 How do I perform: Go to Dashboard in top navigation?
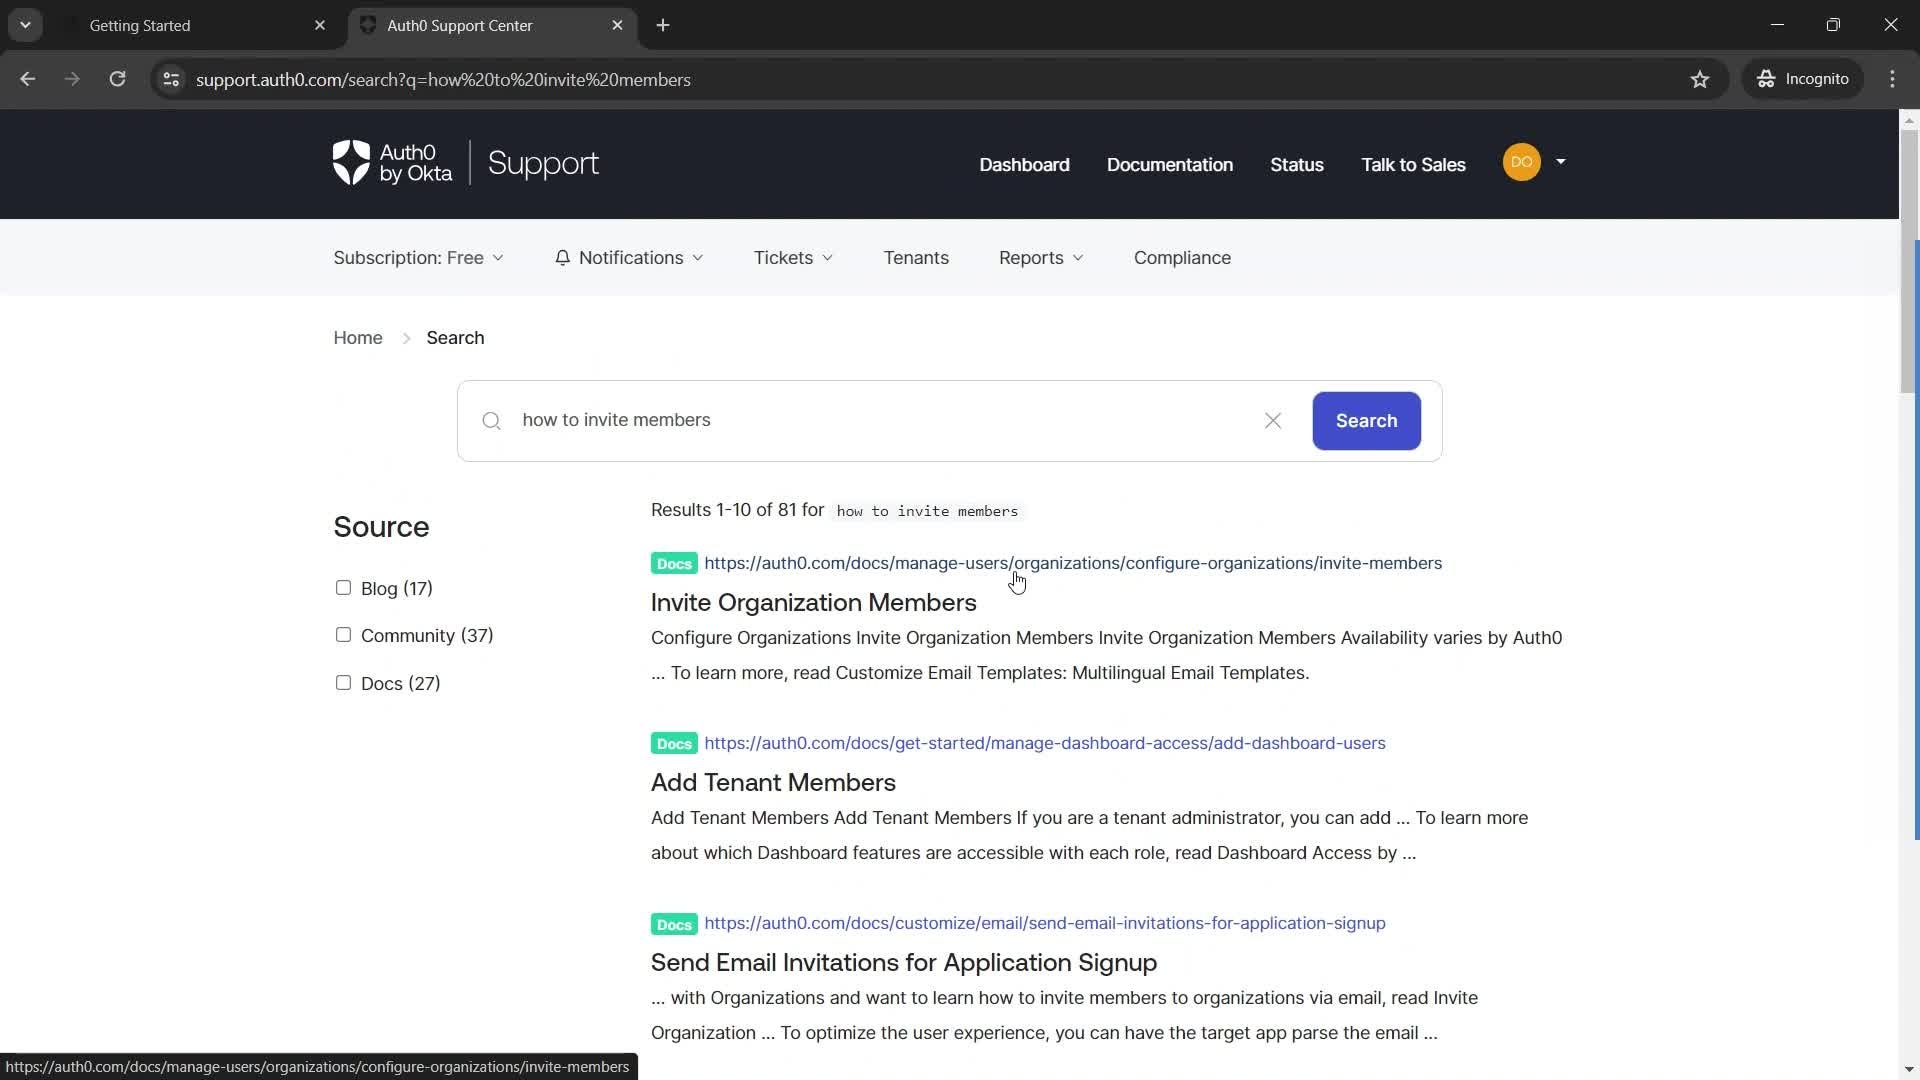pos(1024,165)
